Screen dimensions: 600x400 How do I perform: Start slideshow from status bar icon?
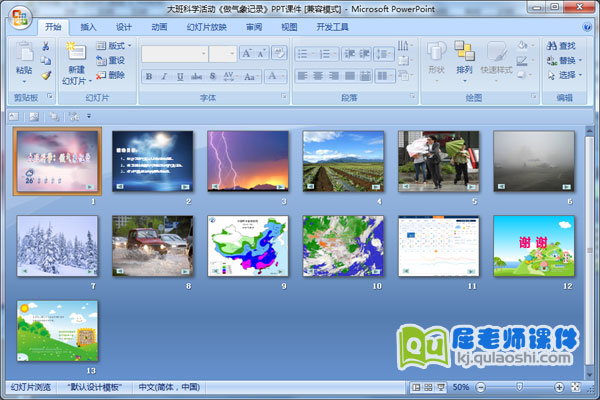coord(440,387)
